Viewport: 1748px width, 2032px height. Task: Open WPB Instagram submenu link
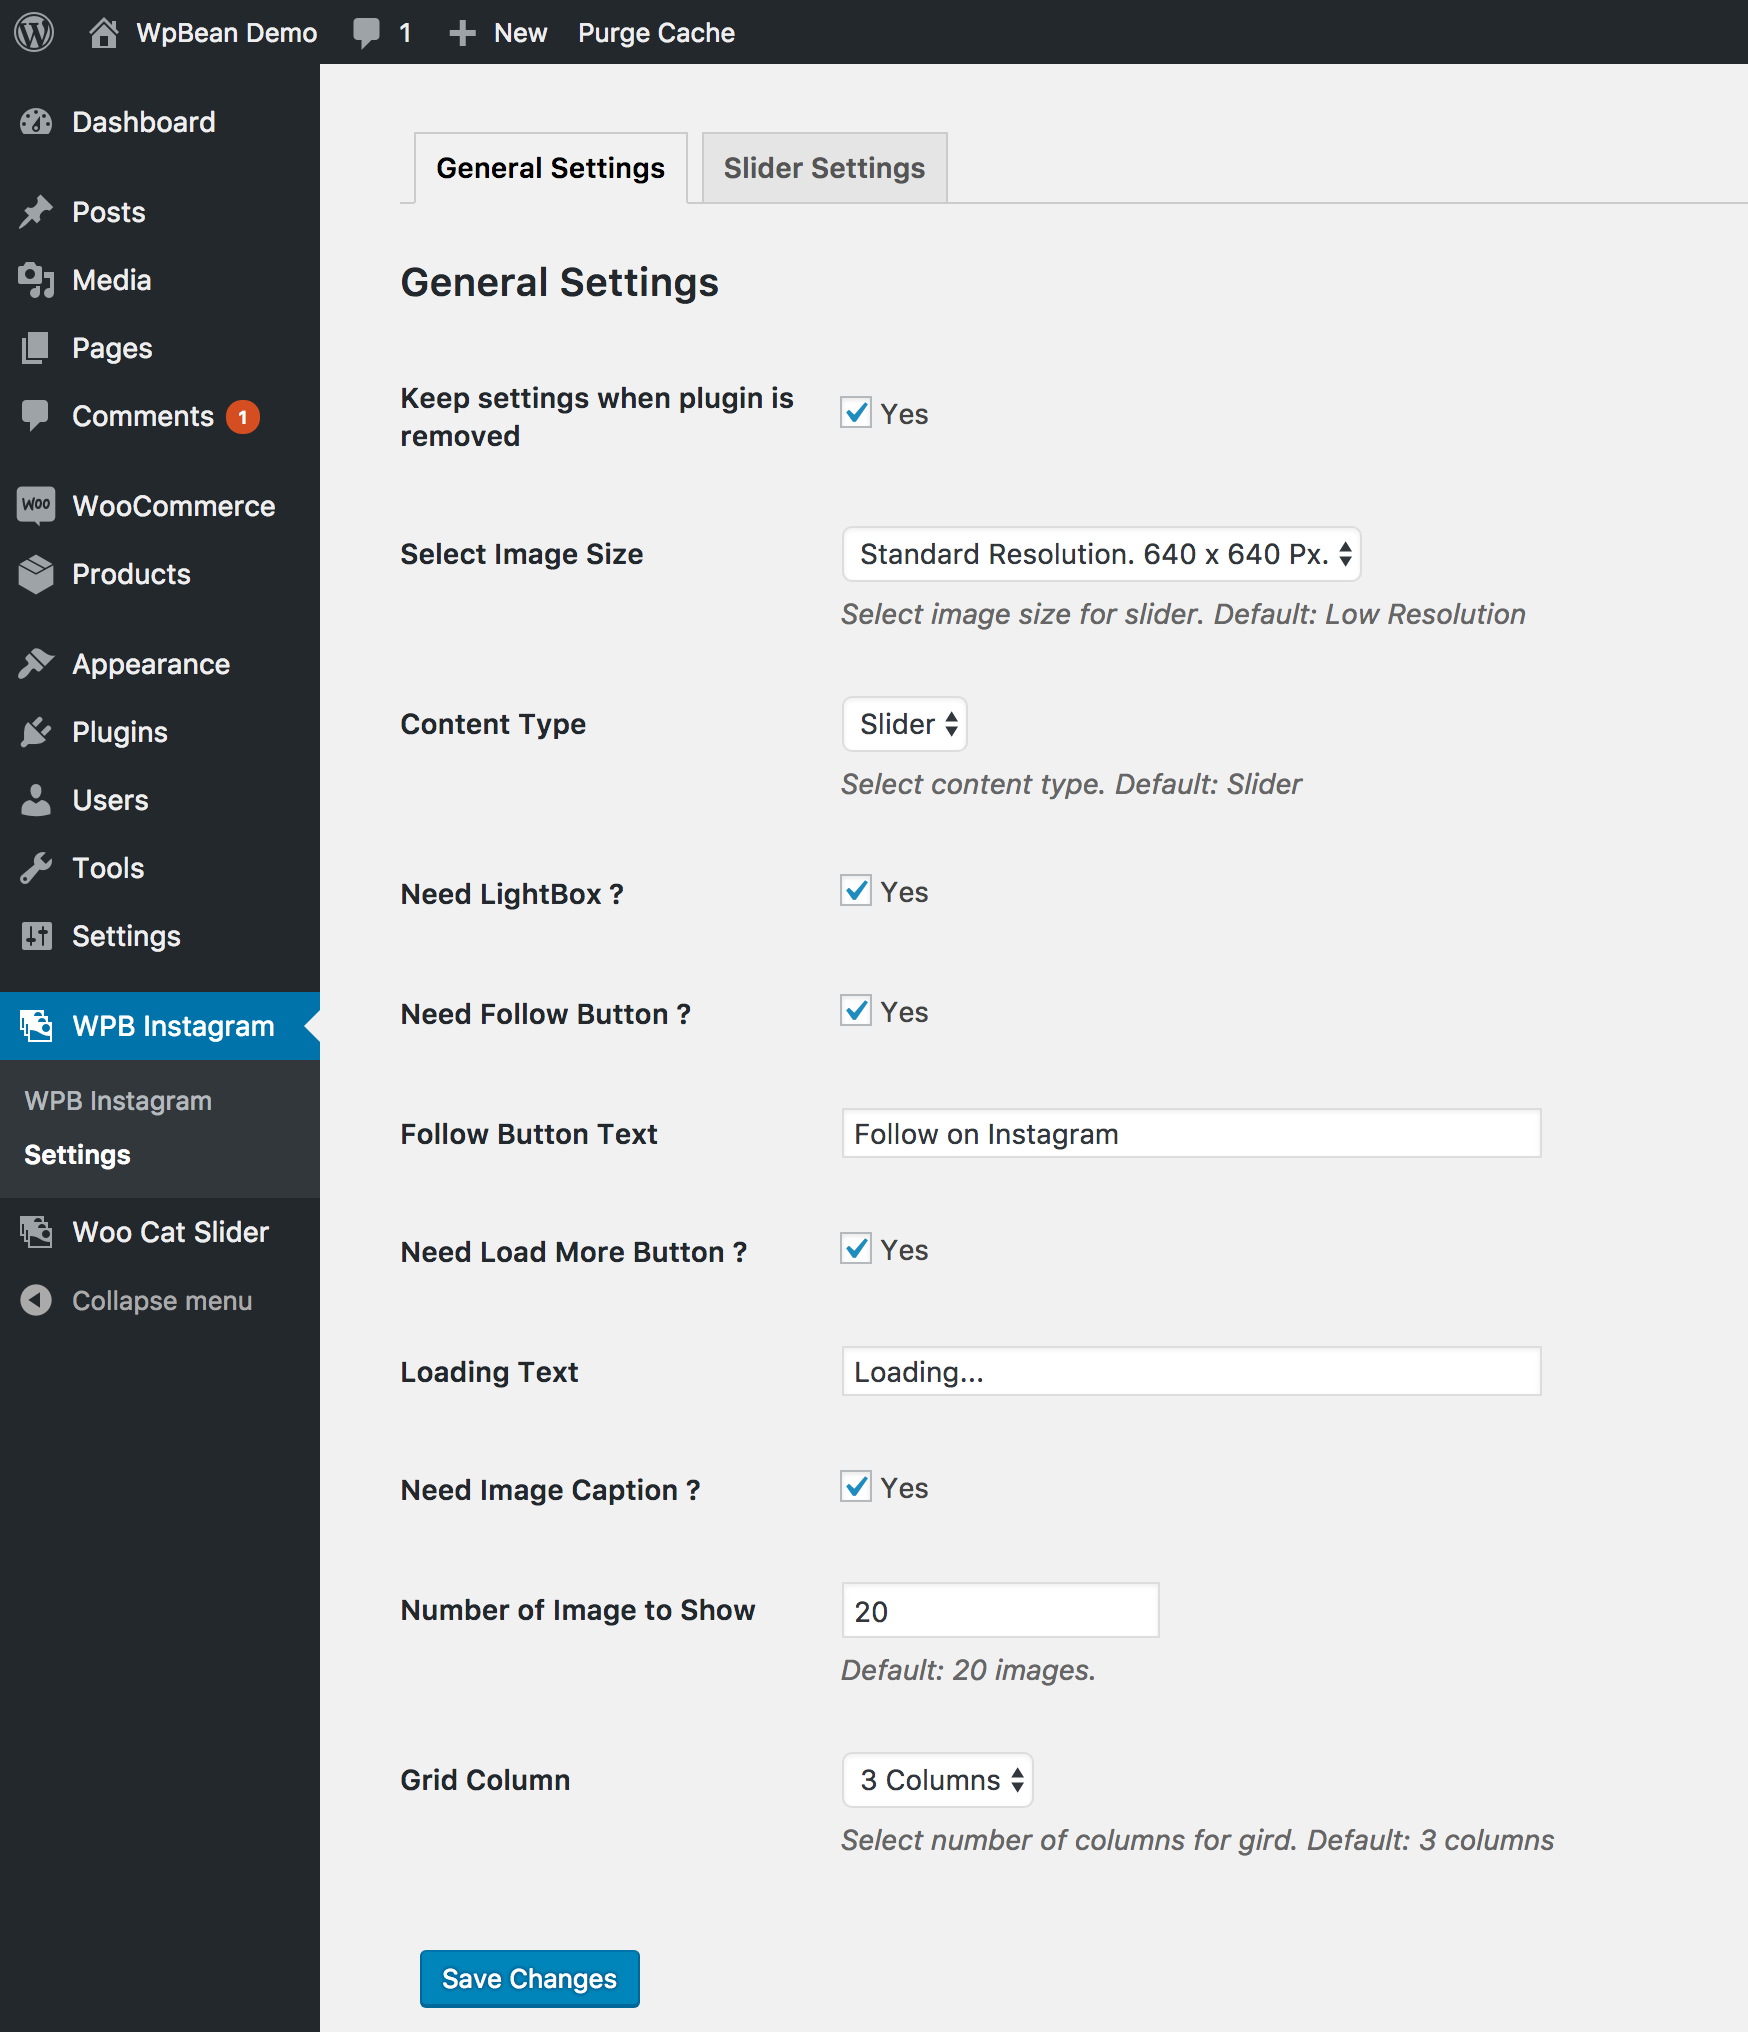coord(118,1100)
